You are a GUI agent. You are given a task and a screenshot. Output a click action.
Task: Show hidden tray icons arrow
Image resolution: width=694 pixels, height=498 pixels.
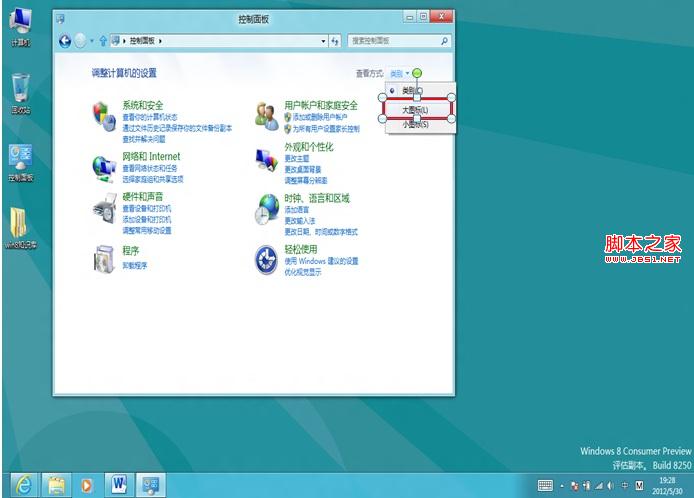[562, 486]
